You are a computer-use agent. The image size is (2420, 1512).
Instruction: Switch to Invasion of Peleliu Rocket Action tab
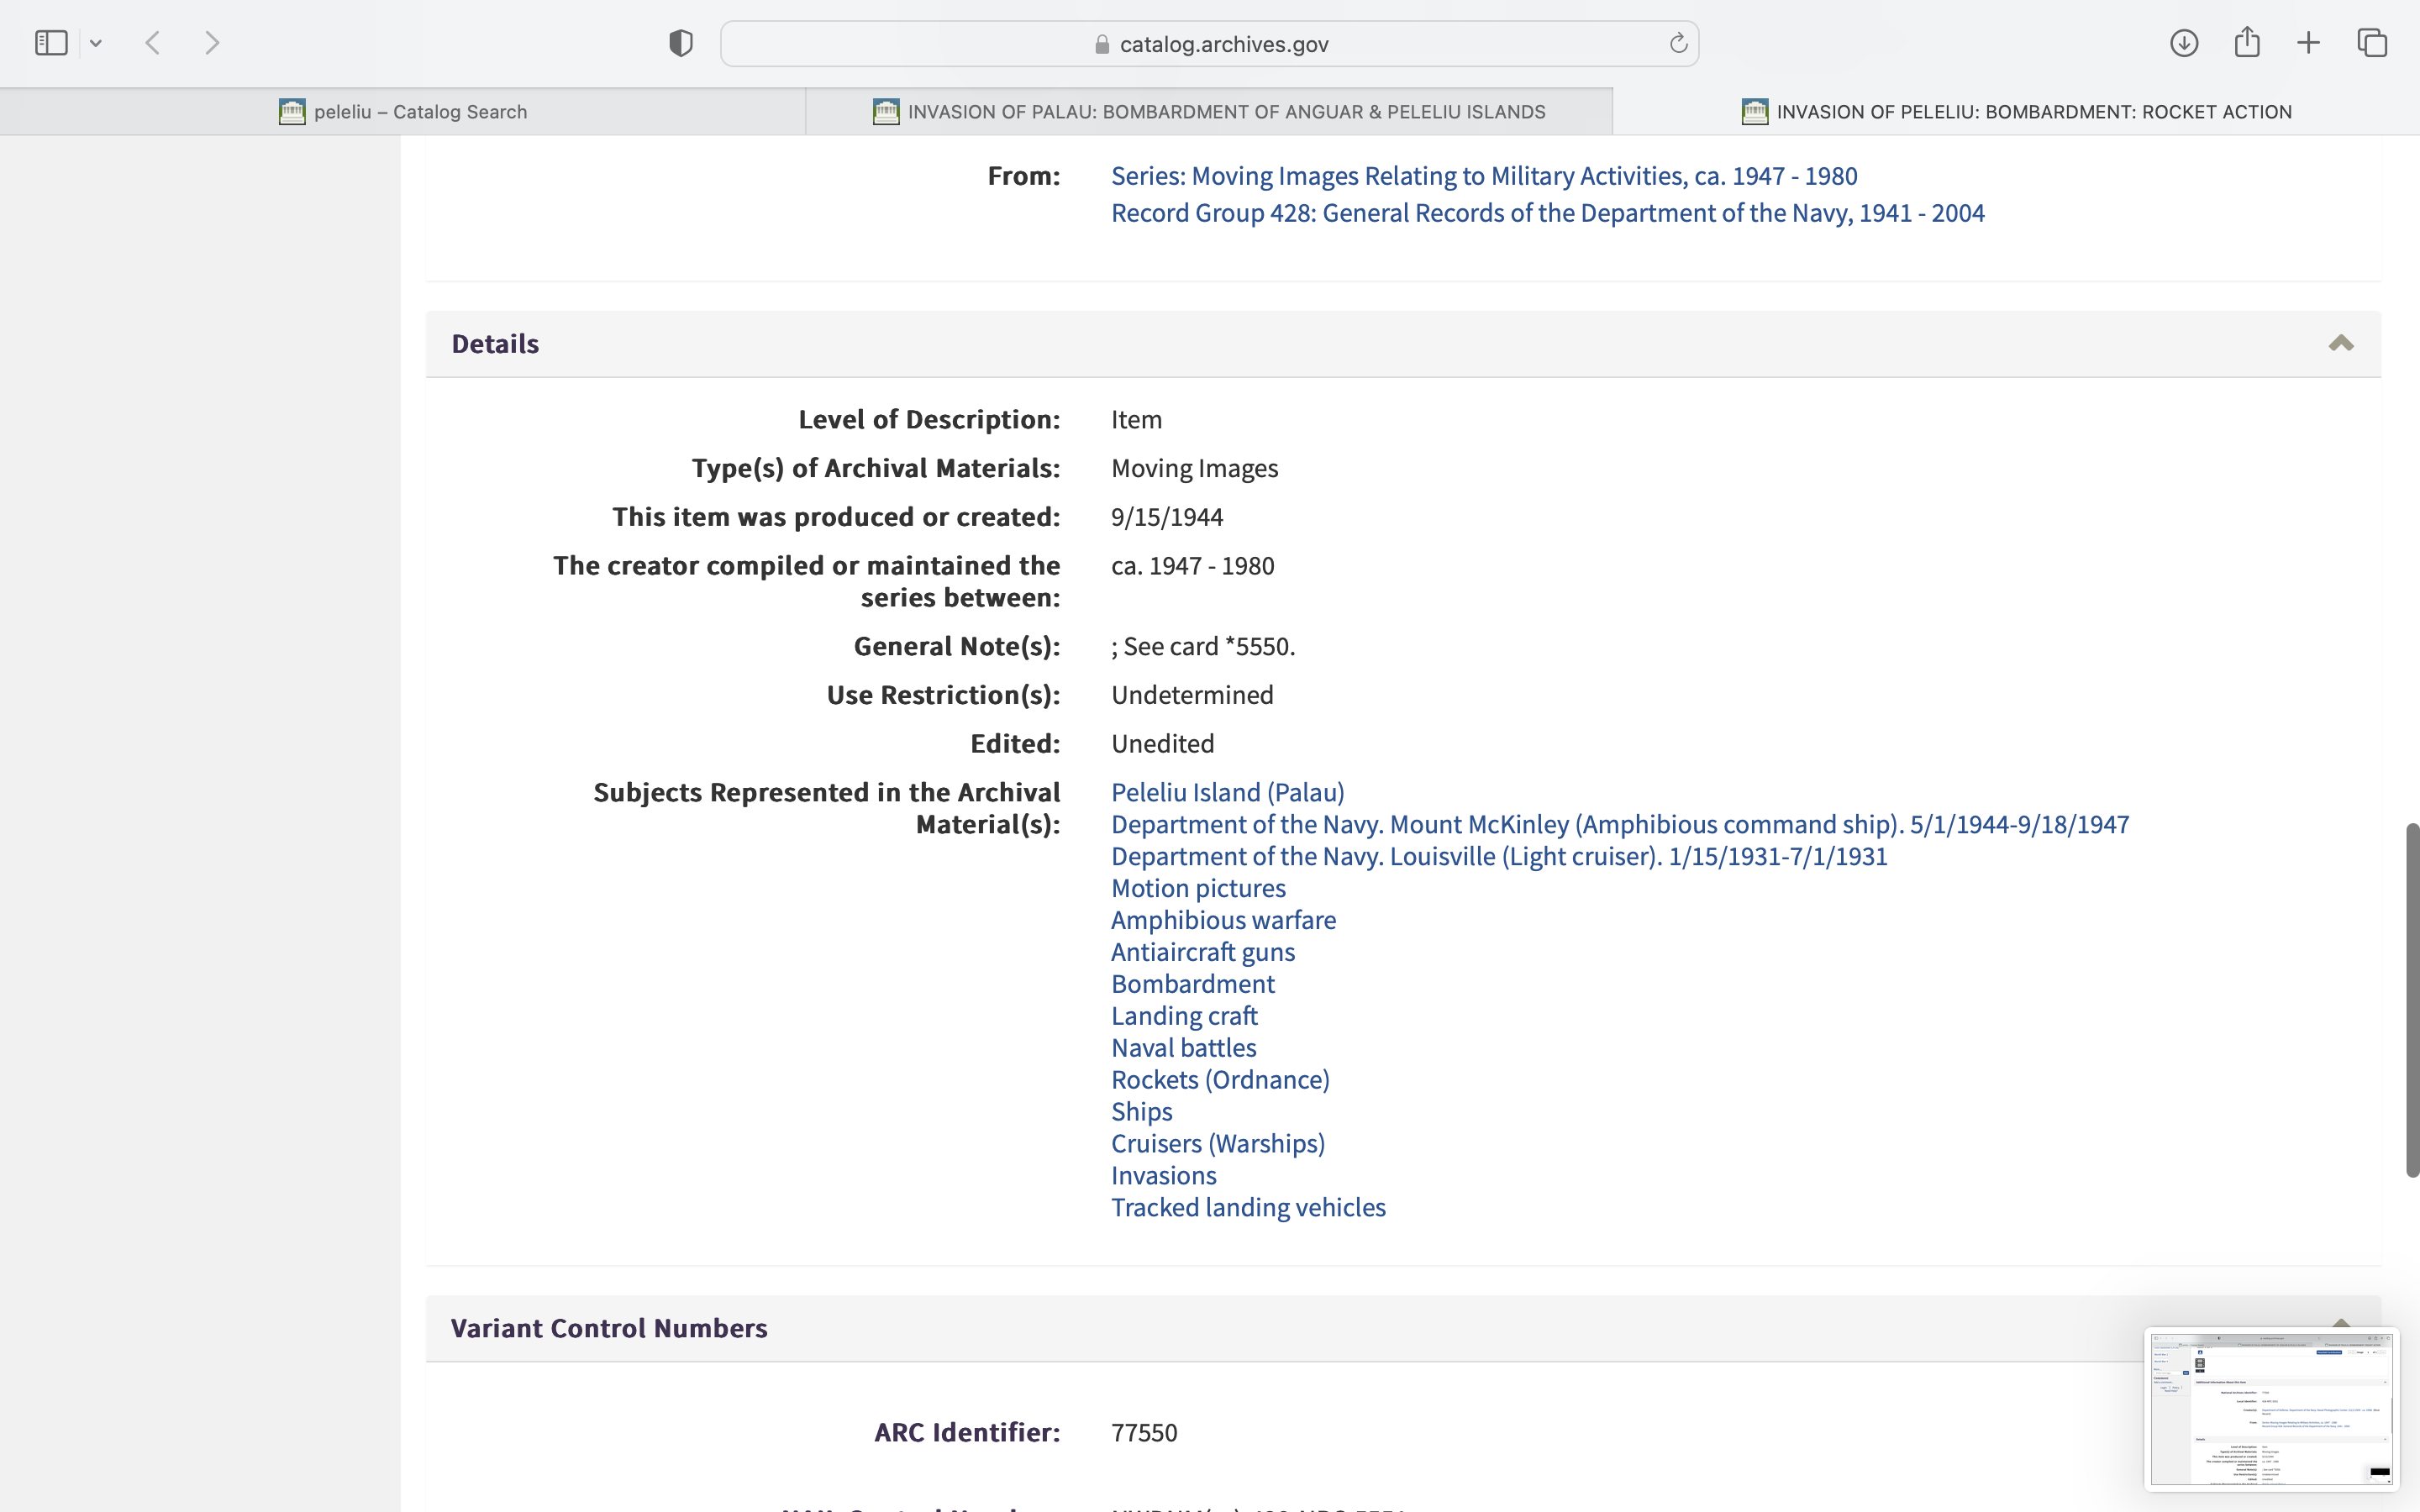pos(2016,112)
